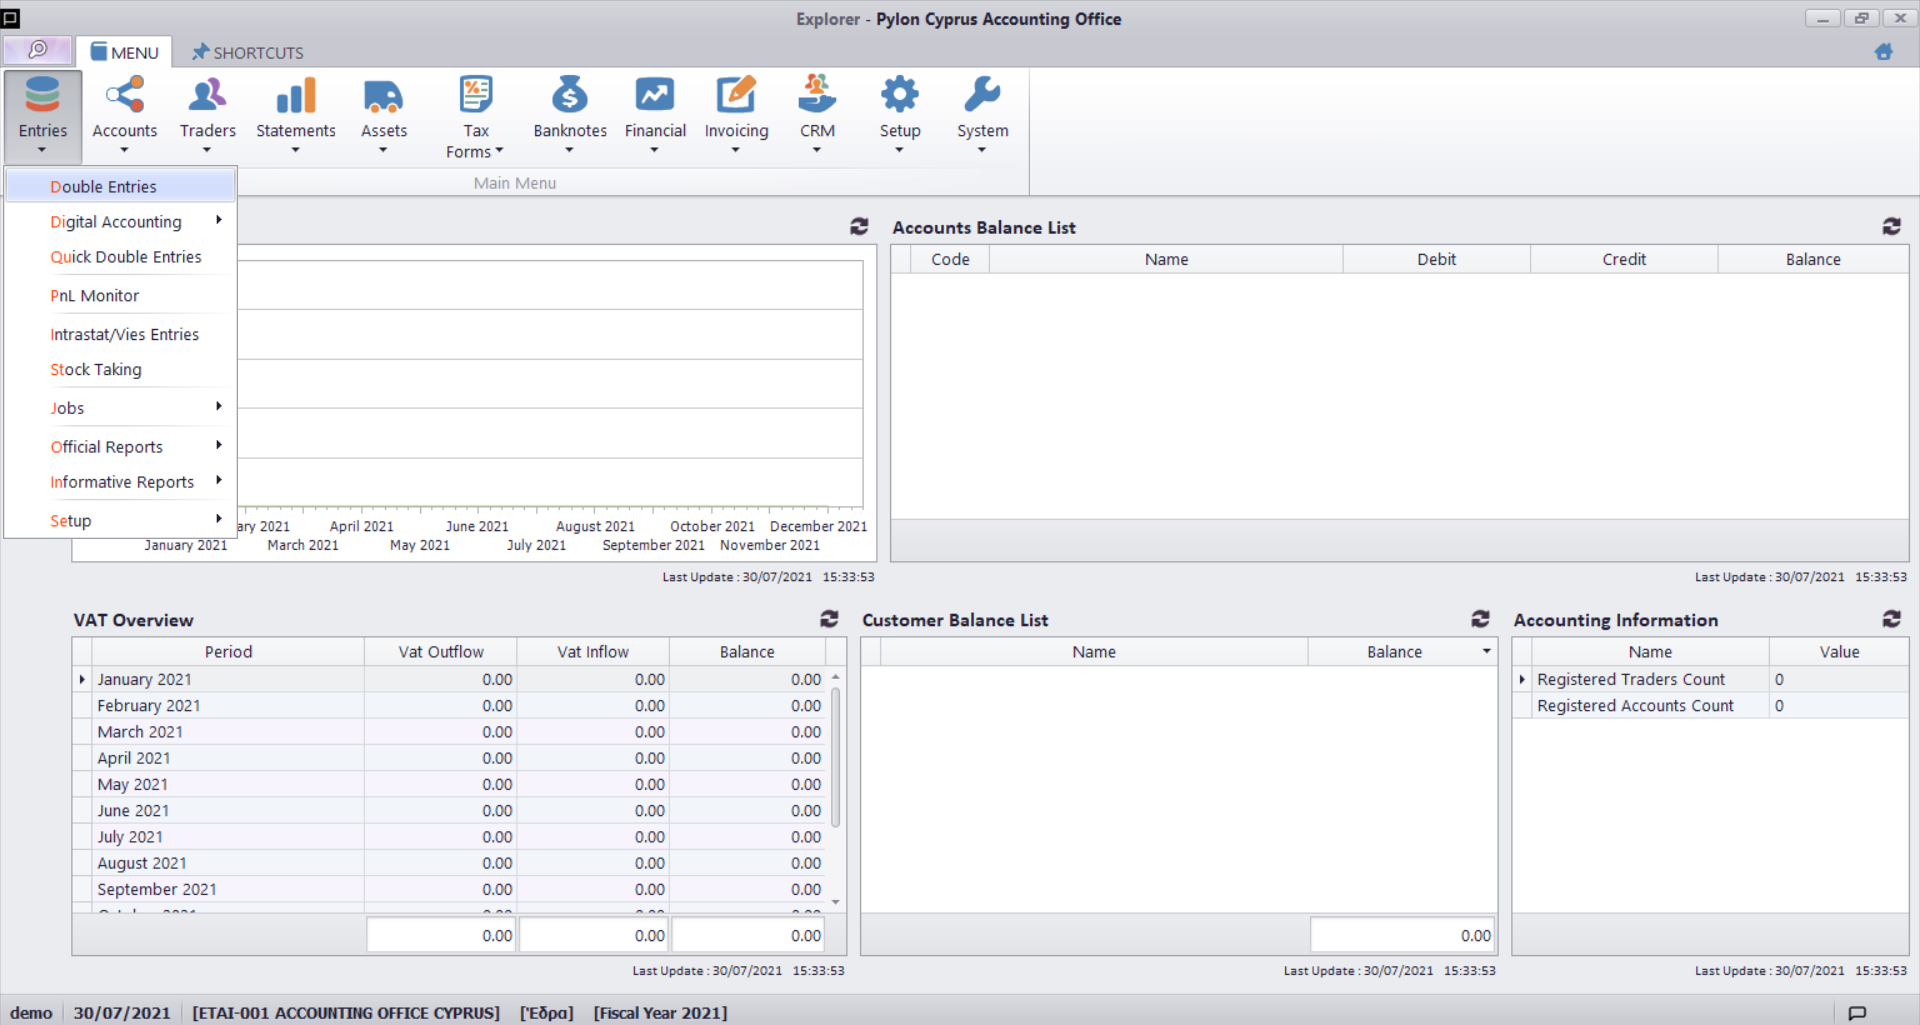
Task: Click the home icon at top right
Action: 1883,52
